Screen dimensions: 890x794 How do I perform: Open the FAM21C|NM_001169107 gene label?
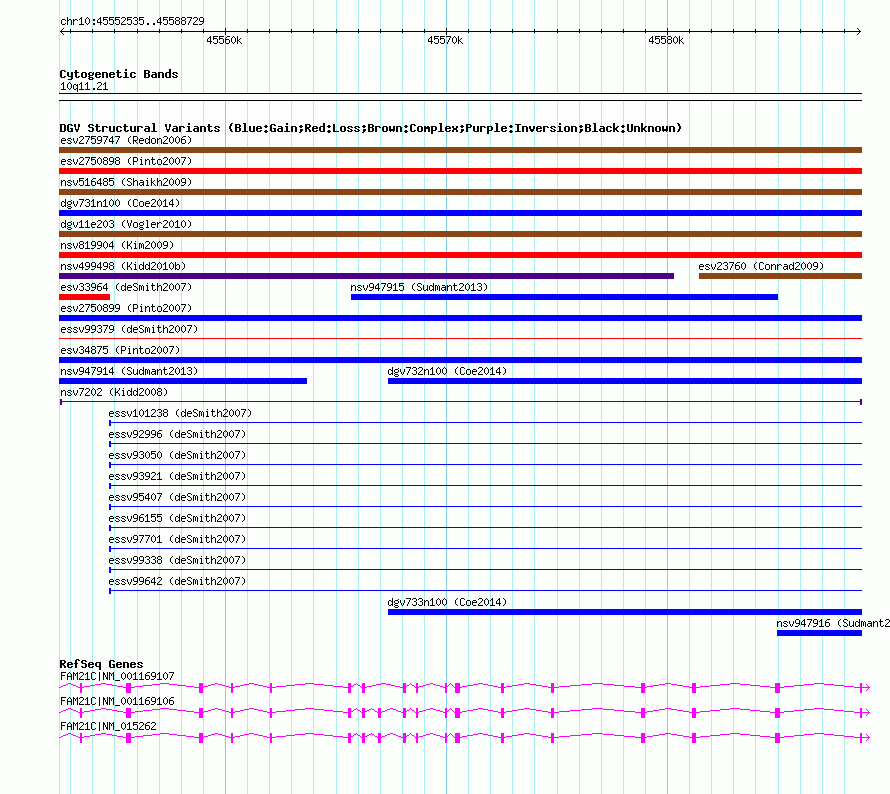click(x=117, y=677)
